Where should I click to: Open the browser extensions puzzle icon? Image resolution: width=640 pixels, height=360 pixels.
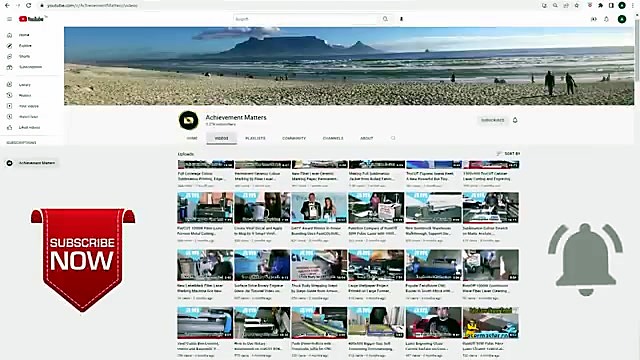[600, 5]
